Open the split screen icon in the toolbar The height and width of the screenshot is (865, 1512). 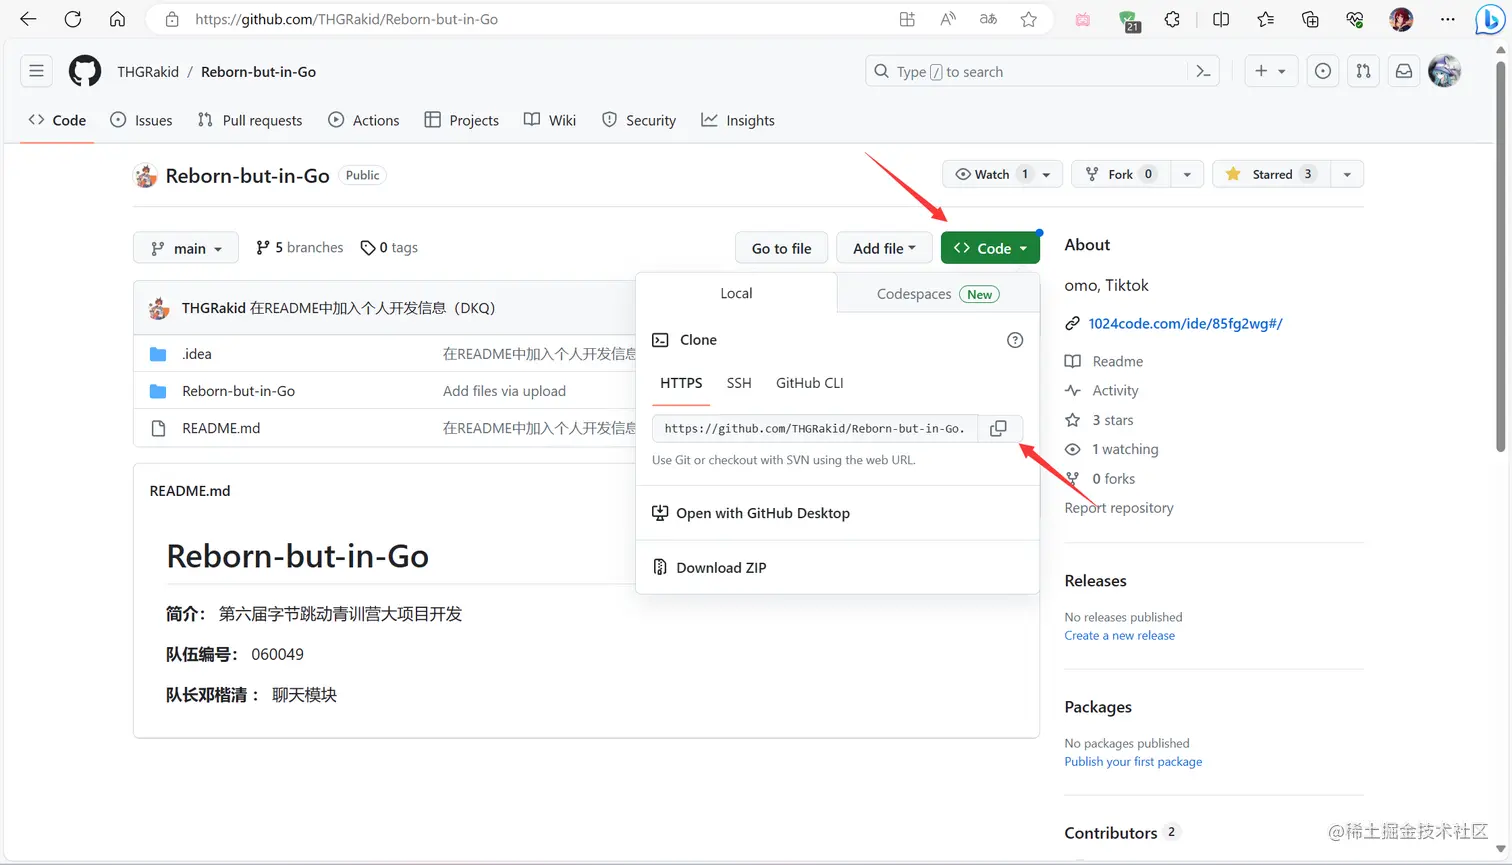click(x=1221, y=19)
